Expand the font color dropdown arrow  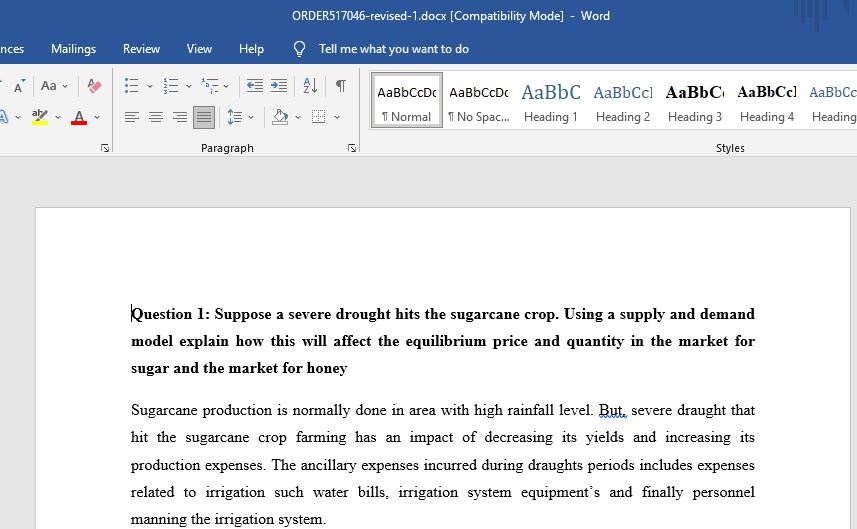click(x=97, y=117)
